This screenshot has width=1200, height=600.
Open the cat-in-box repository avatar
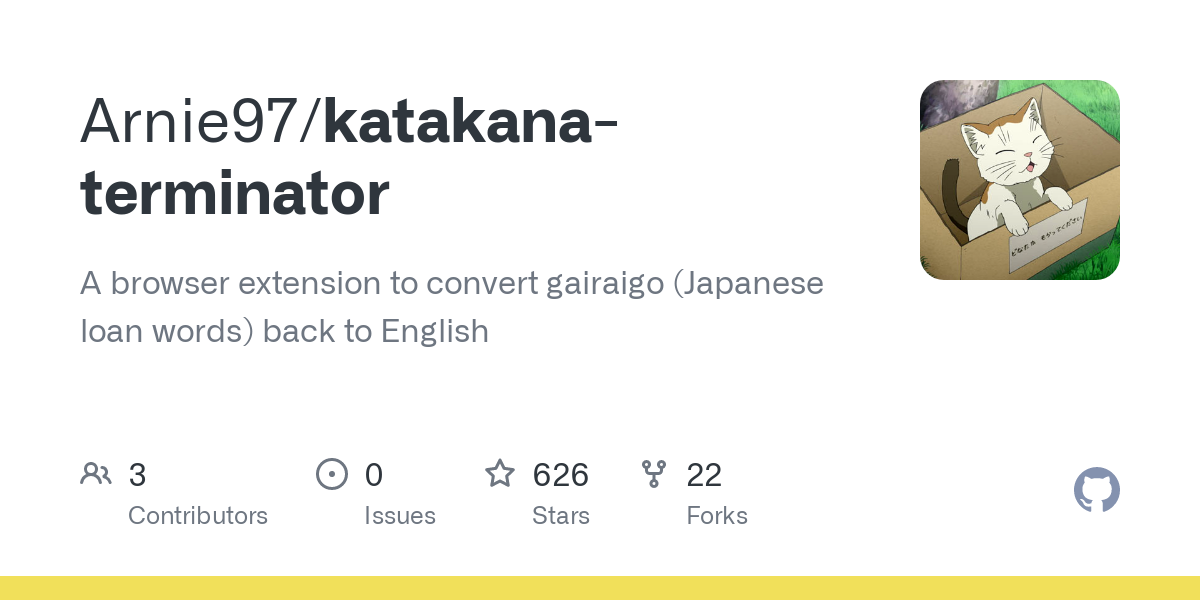coord(1020,180)
